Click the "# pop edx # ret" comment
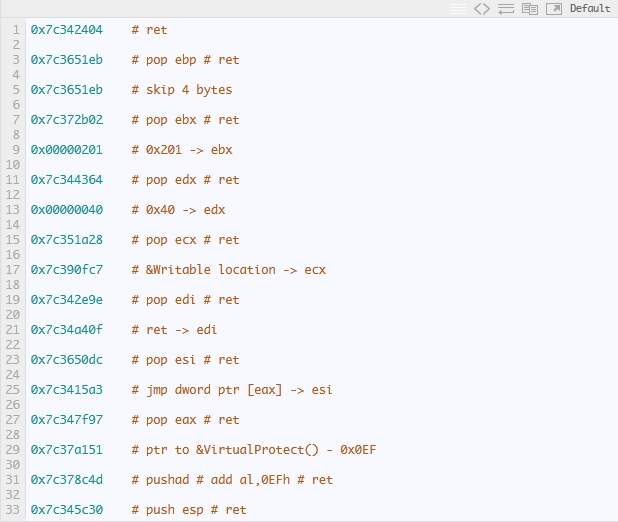The height and width of the screenshot is (522, 618). click(x=185, y=180)
